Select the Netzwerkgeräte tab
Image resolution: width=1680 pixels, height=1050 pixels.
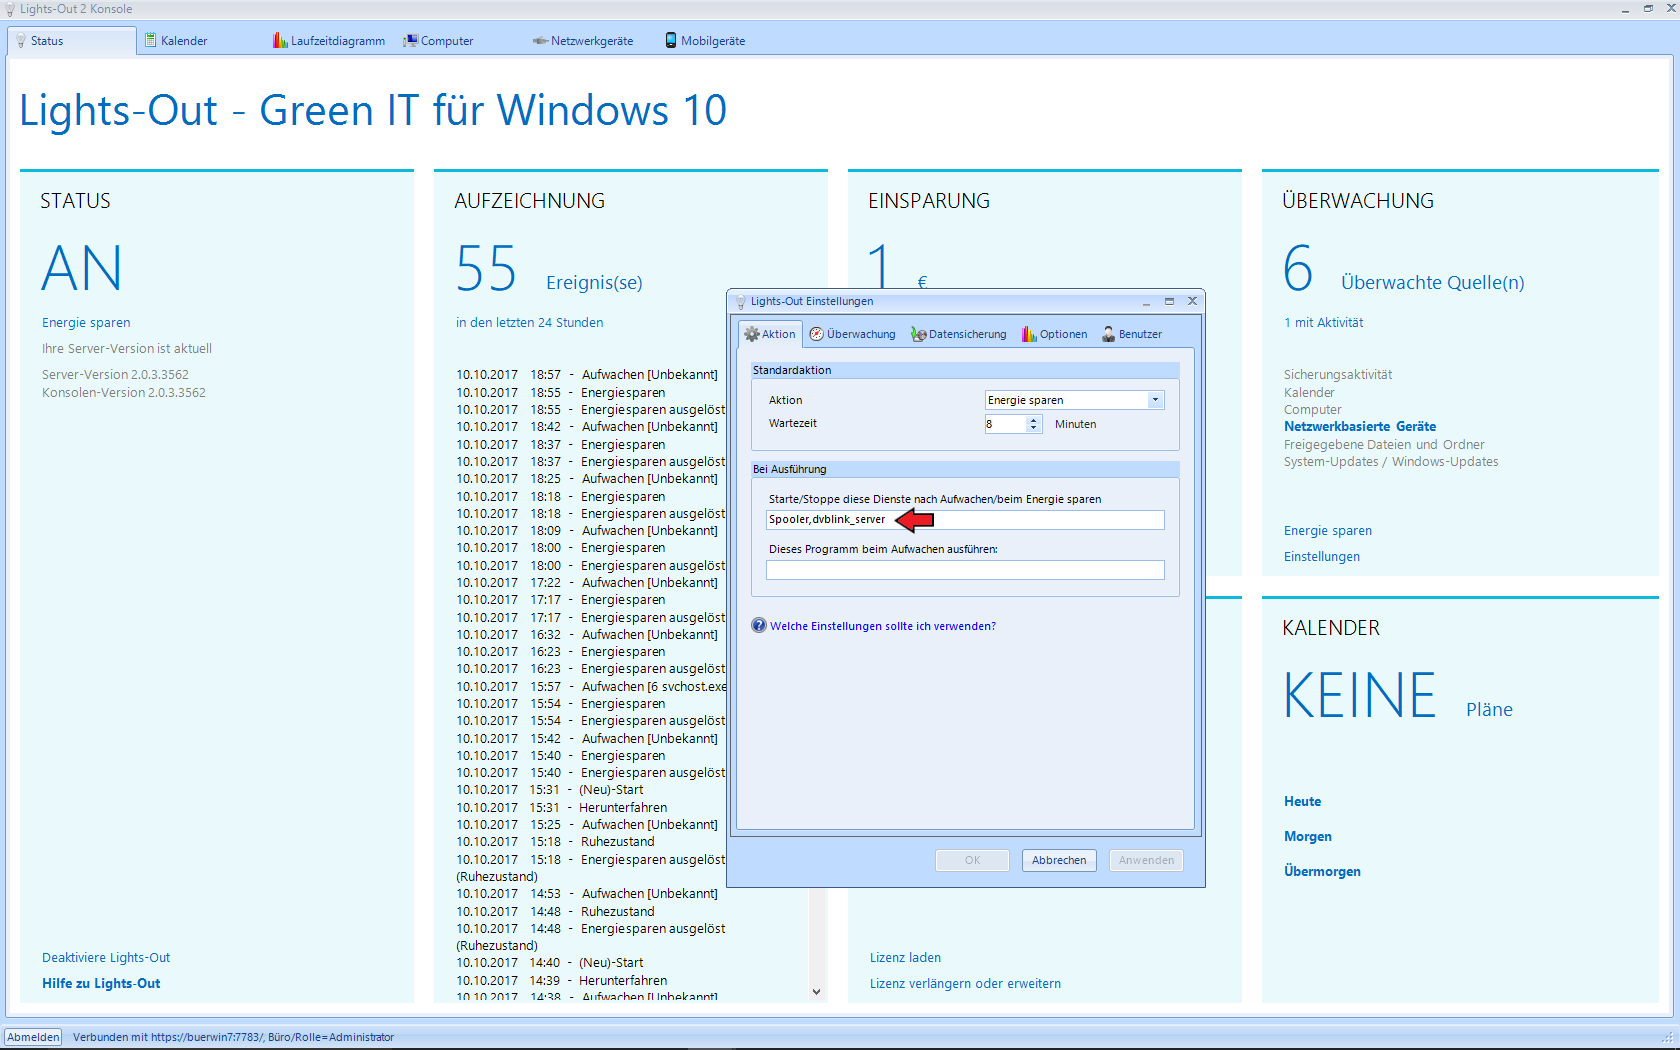coord(583,41)
